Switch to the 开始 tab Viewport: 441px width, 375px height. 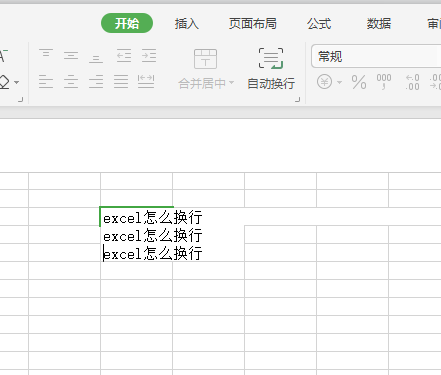pos(127,23)
